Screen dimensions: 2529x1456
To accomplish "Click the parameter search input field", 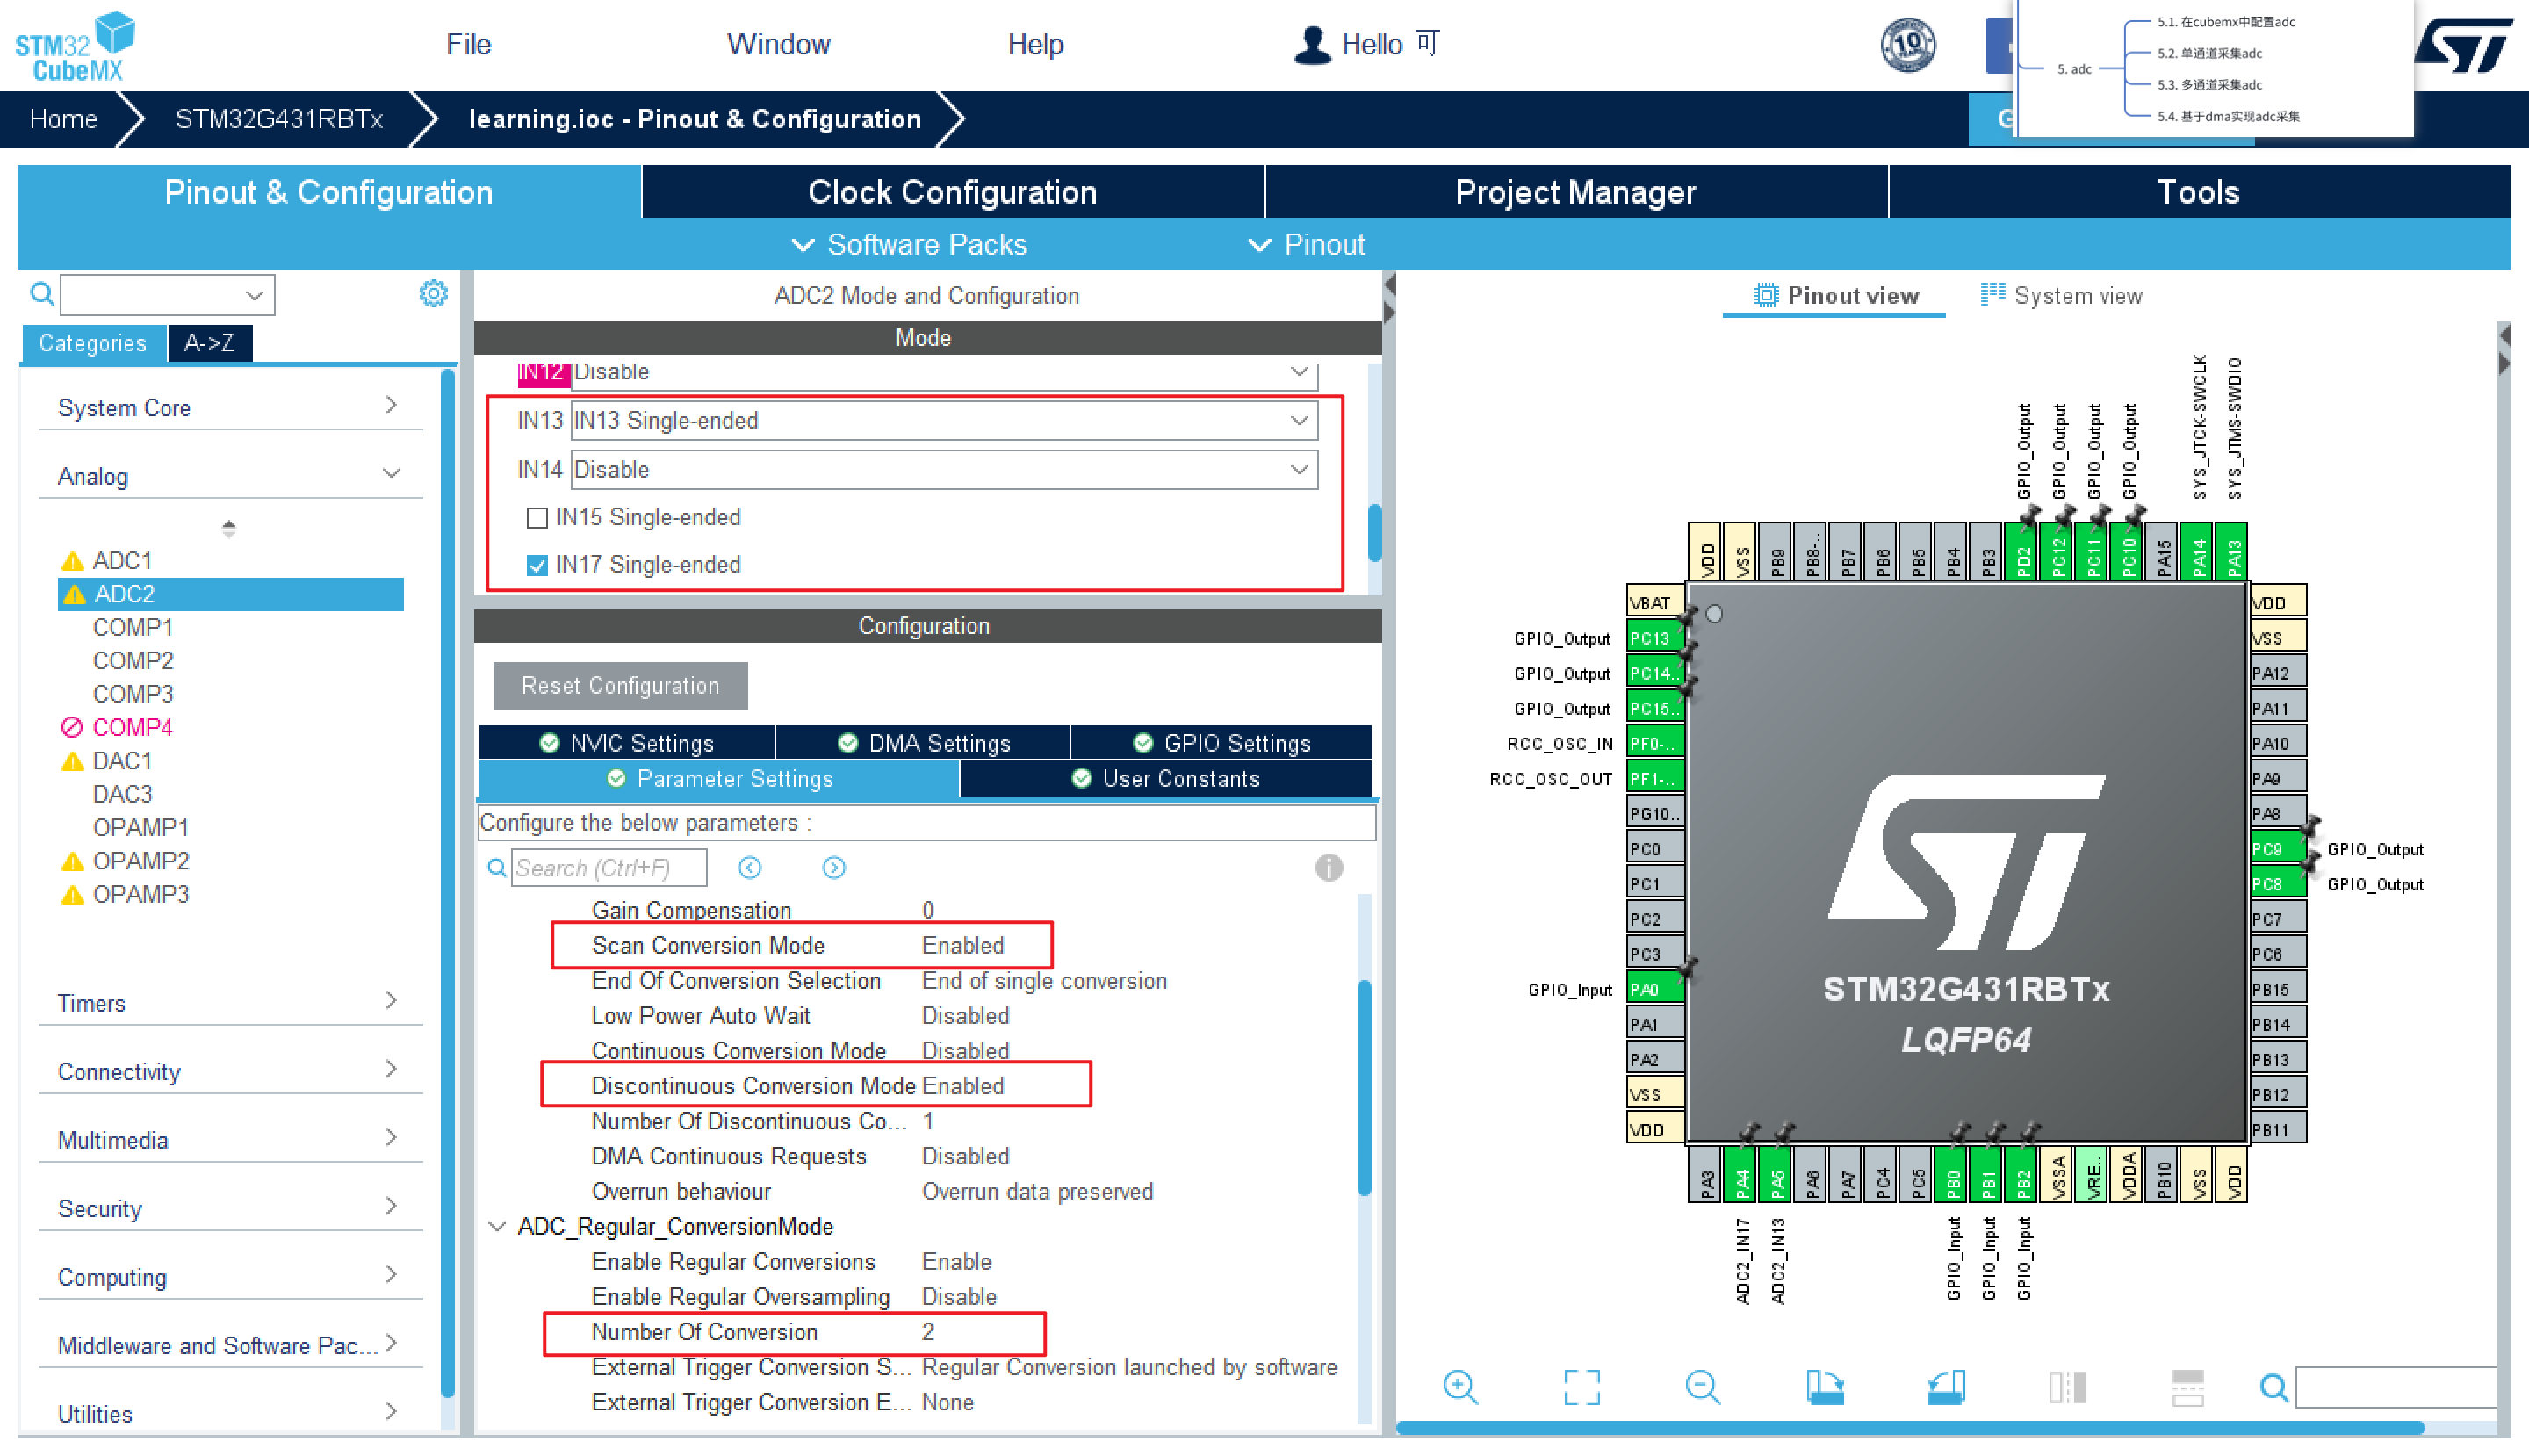I will (608, 867).
